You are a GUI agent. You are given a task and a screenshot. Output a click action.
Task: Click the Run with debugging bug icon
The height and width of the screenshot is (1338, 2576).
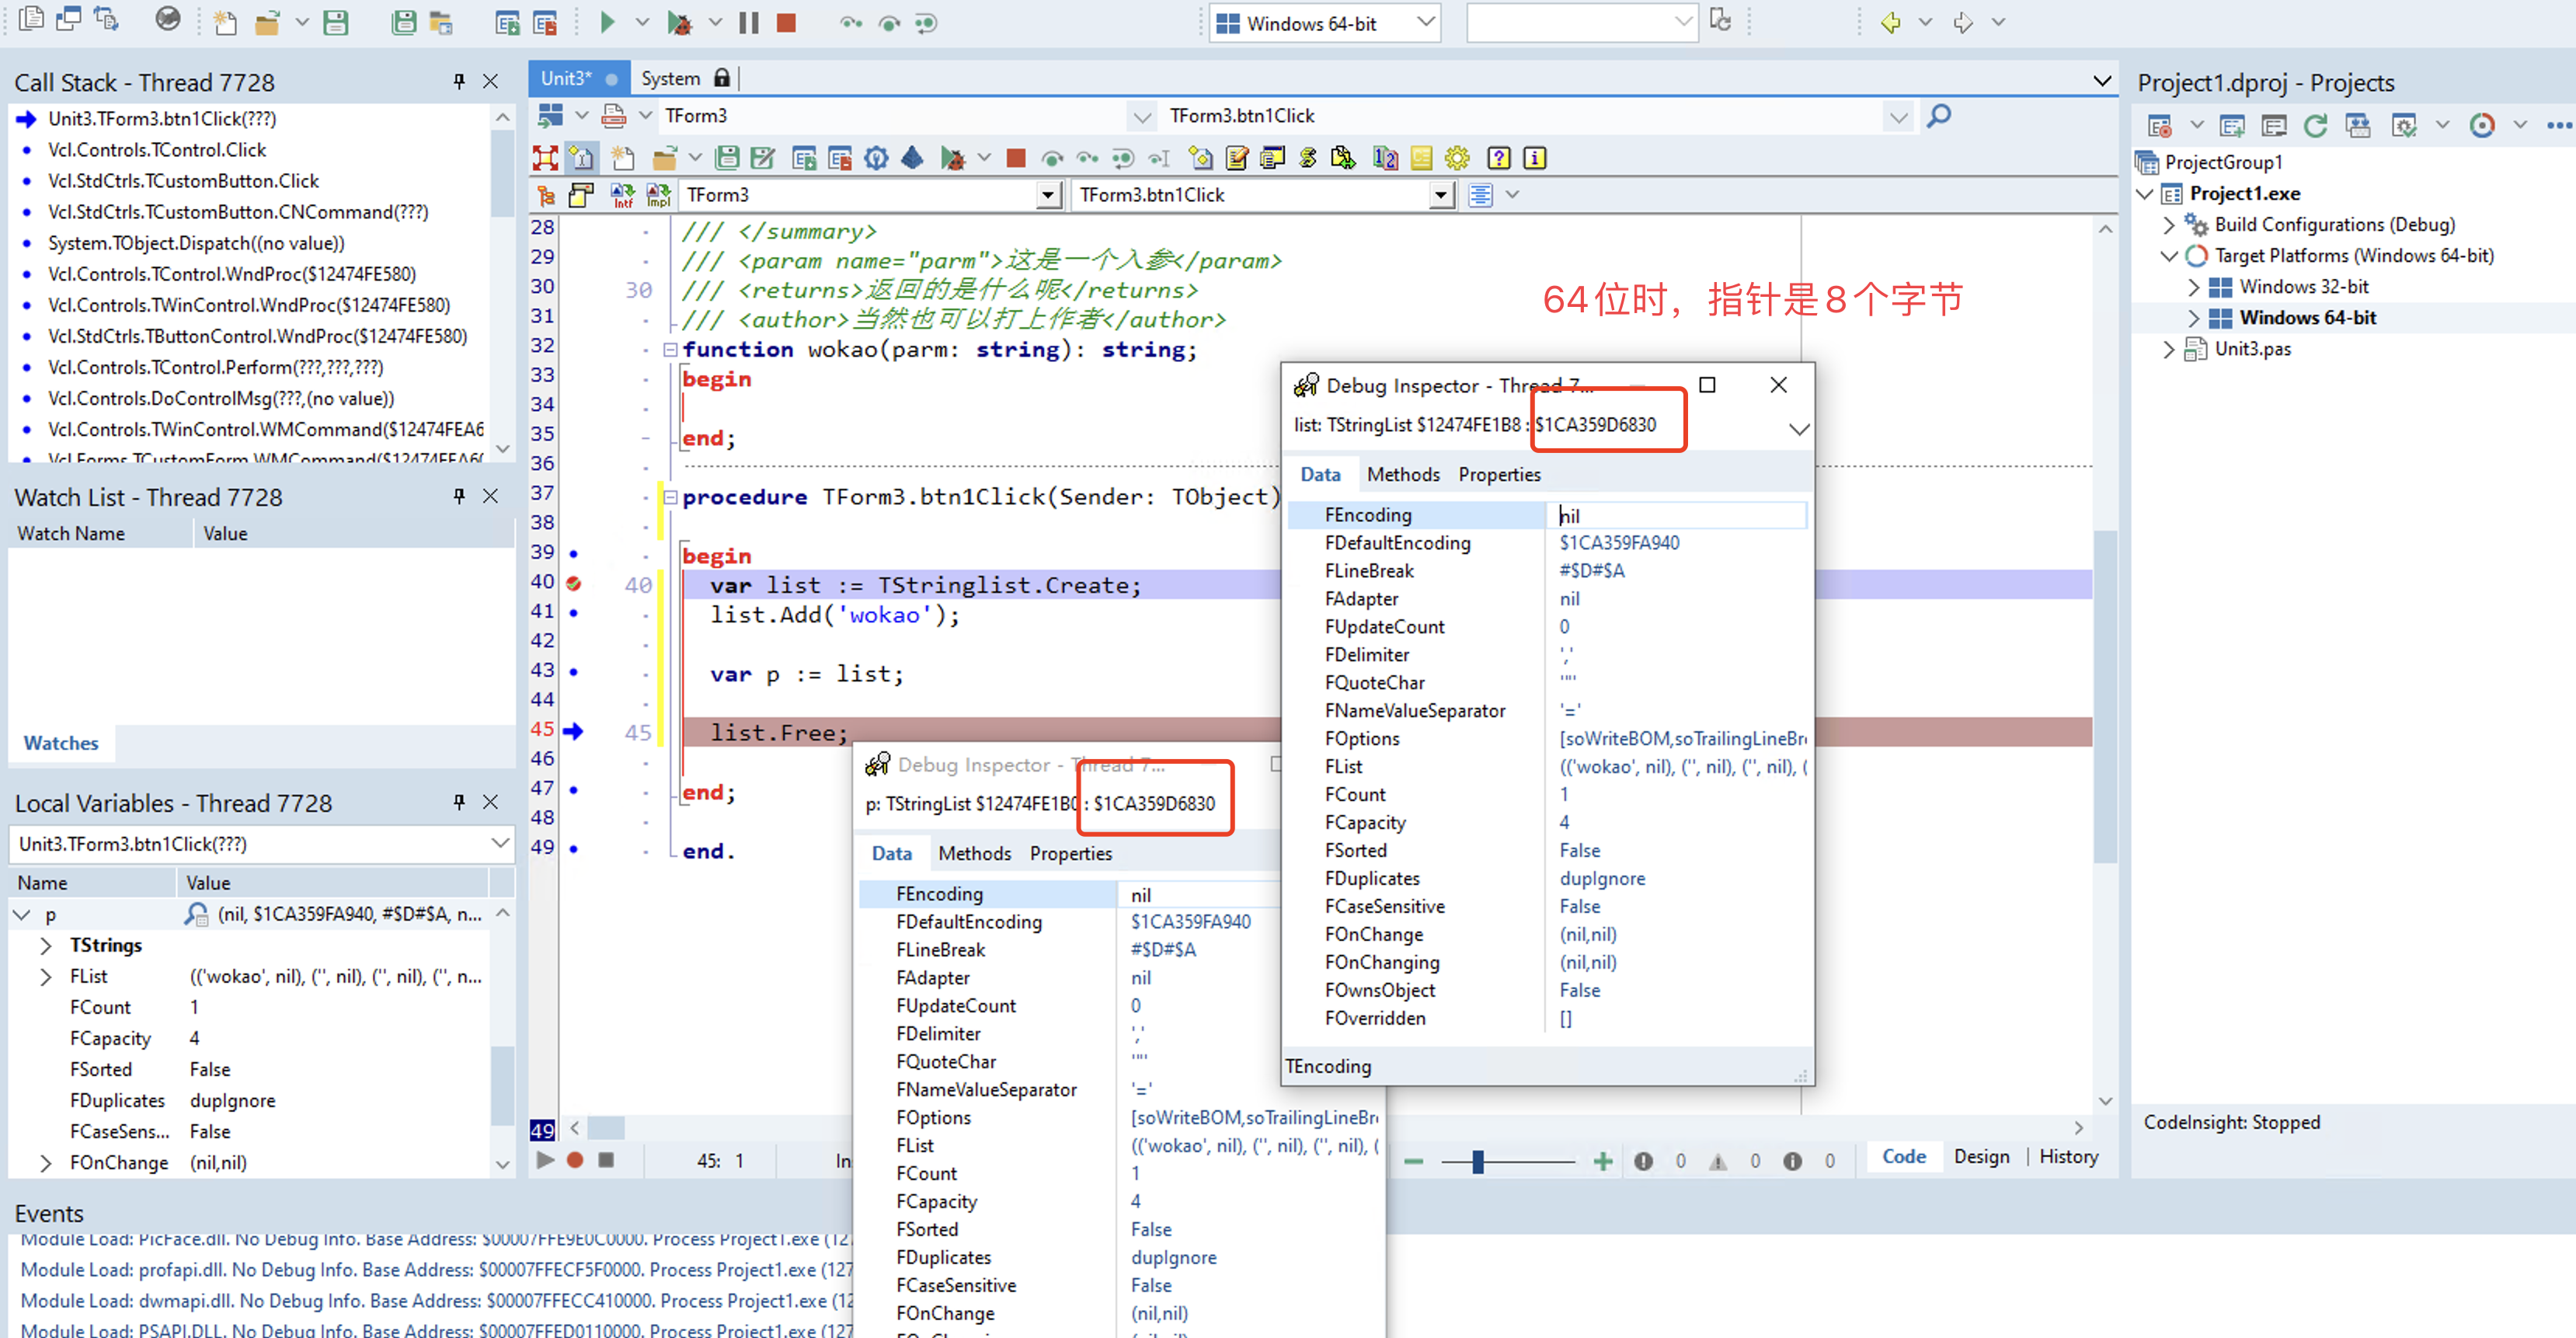pyautogui.click(x=680, y=22)
